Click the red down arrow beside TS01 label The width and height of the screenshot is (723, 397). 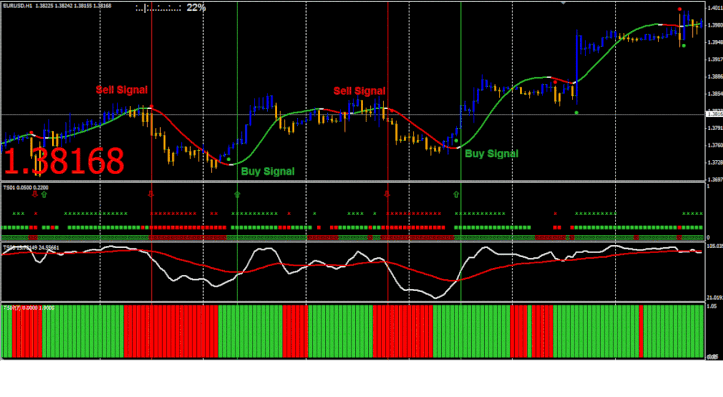pyautogui.click(x=35, y=195)
